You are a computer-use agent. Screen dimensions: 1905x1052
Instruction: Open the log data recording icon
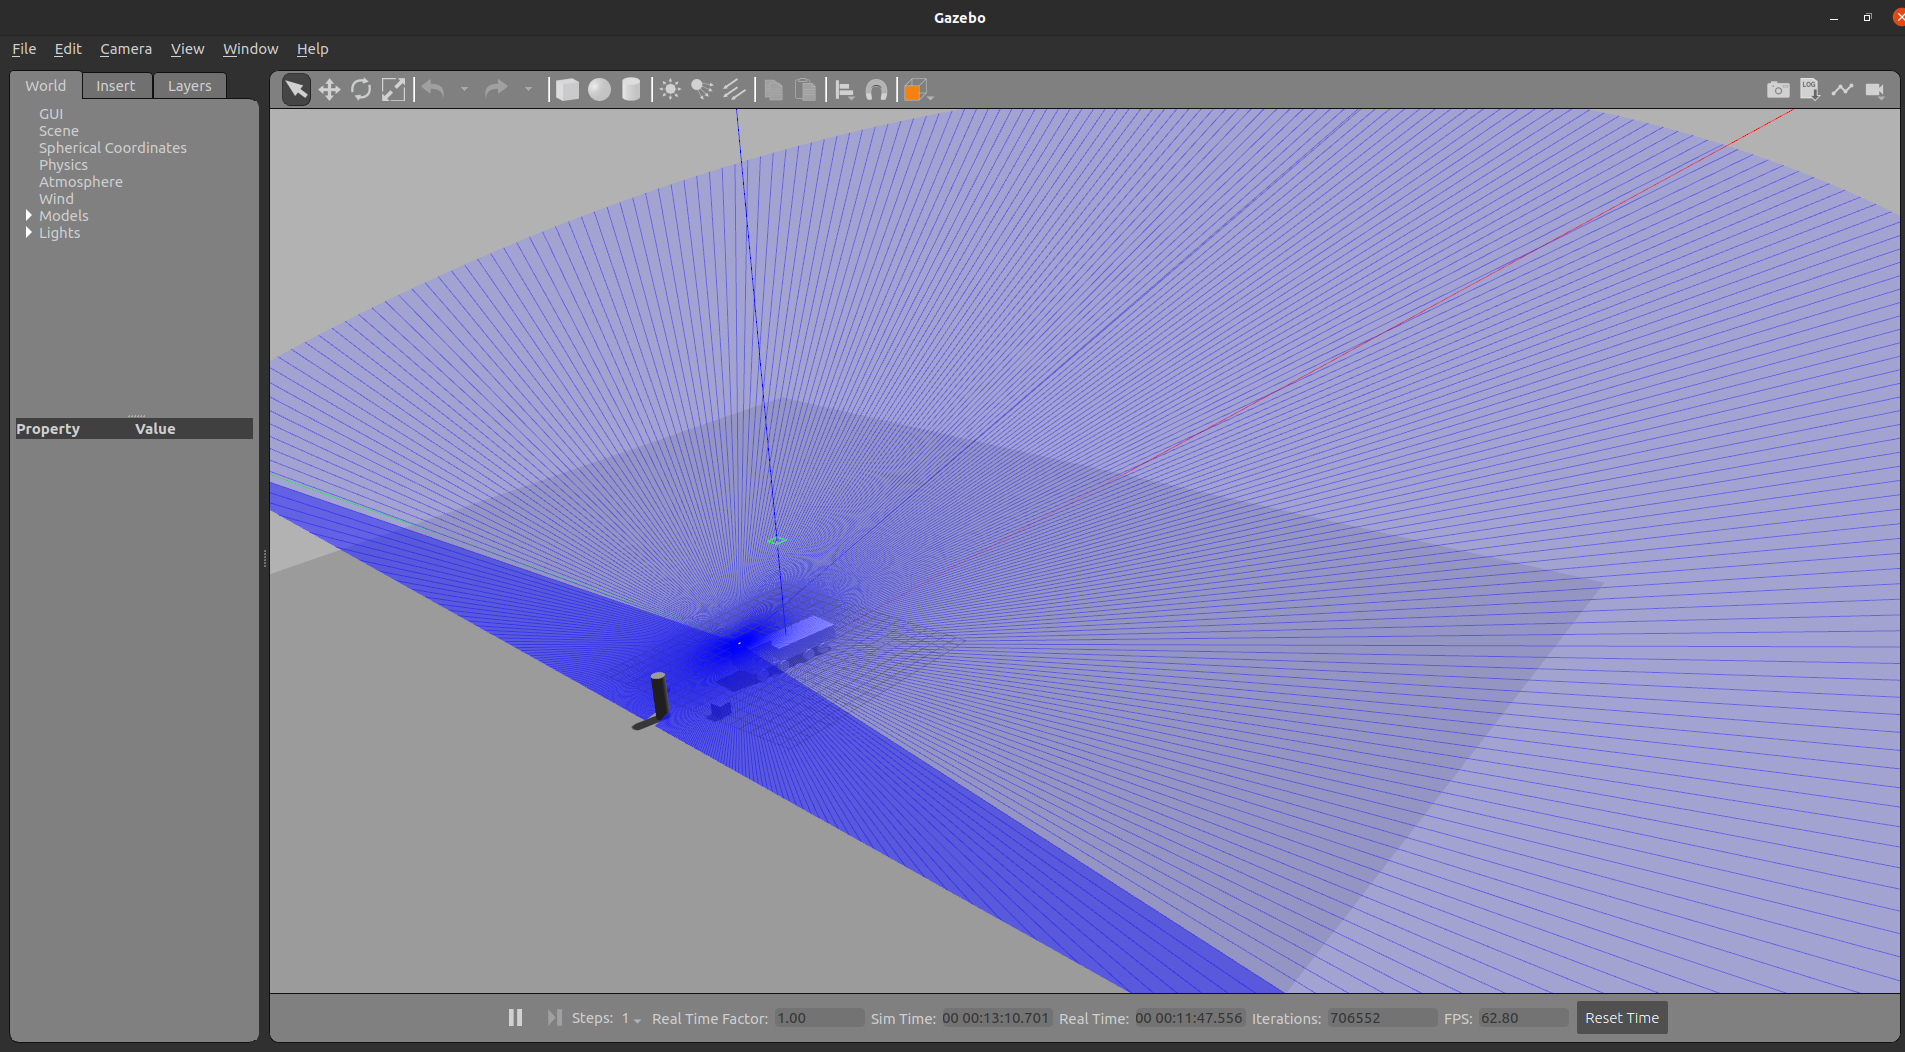pyautogui.click(x=1810, y=90)
